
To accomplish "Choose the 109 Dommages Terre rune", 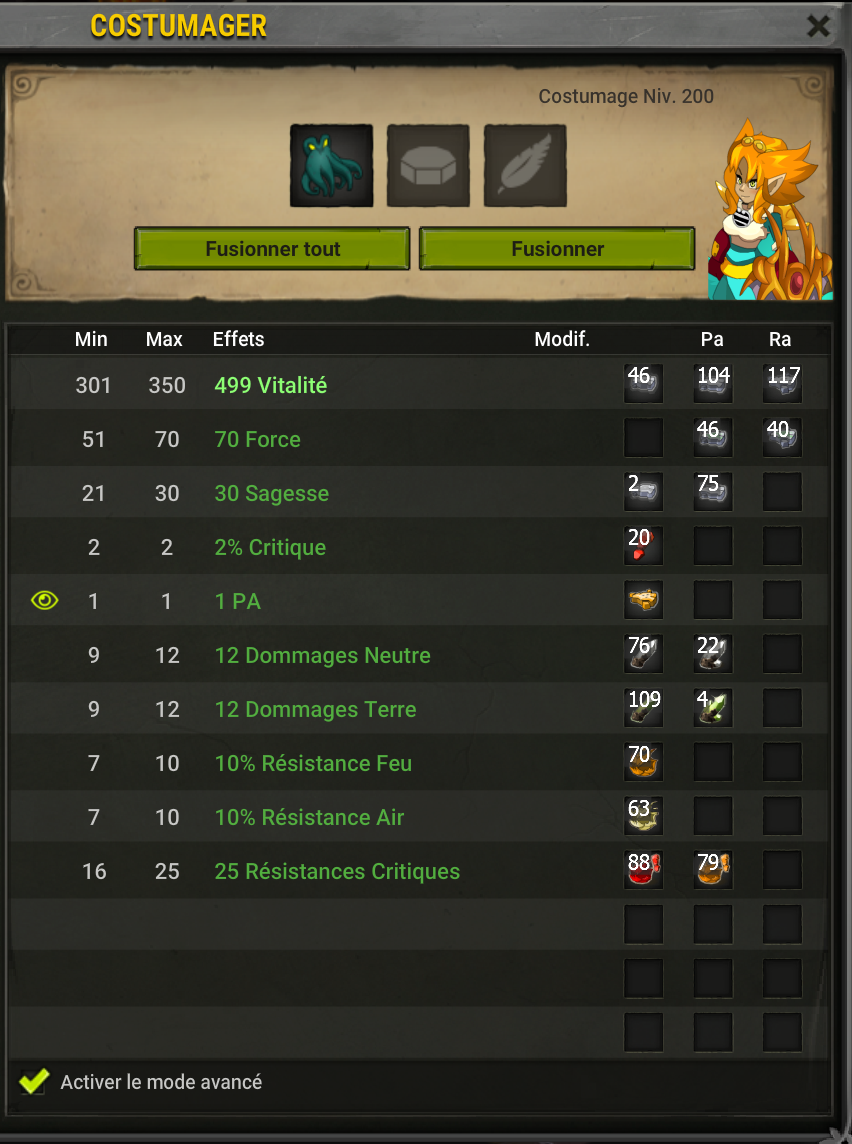I will pos(643,708).
